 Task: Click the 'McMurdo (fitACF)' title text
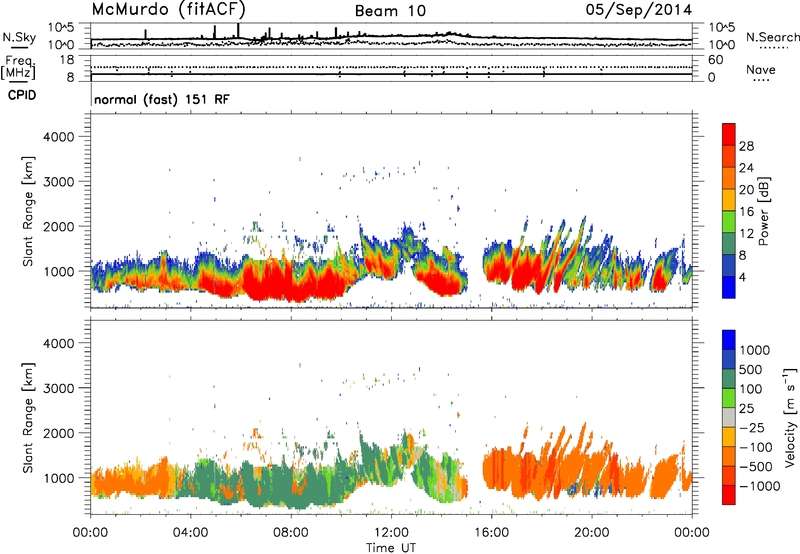coord(169,10)
